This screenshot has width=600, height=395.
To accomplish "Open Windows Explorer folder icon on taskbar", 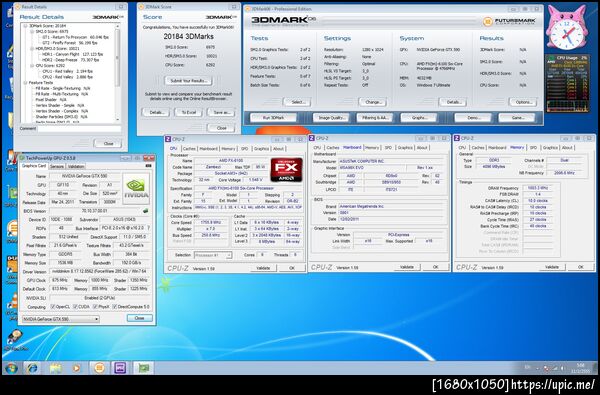I will 55,368.
